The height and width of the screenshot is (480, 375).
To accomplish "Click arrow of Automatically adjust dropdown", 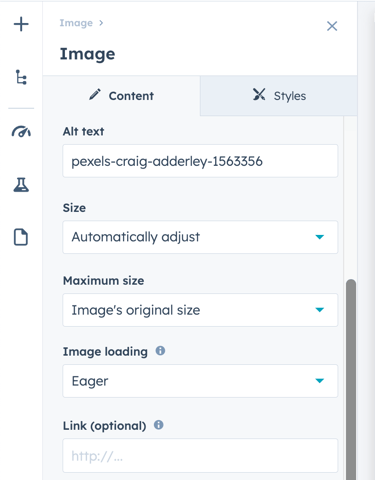I will coord(320,237).
